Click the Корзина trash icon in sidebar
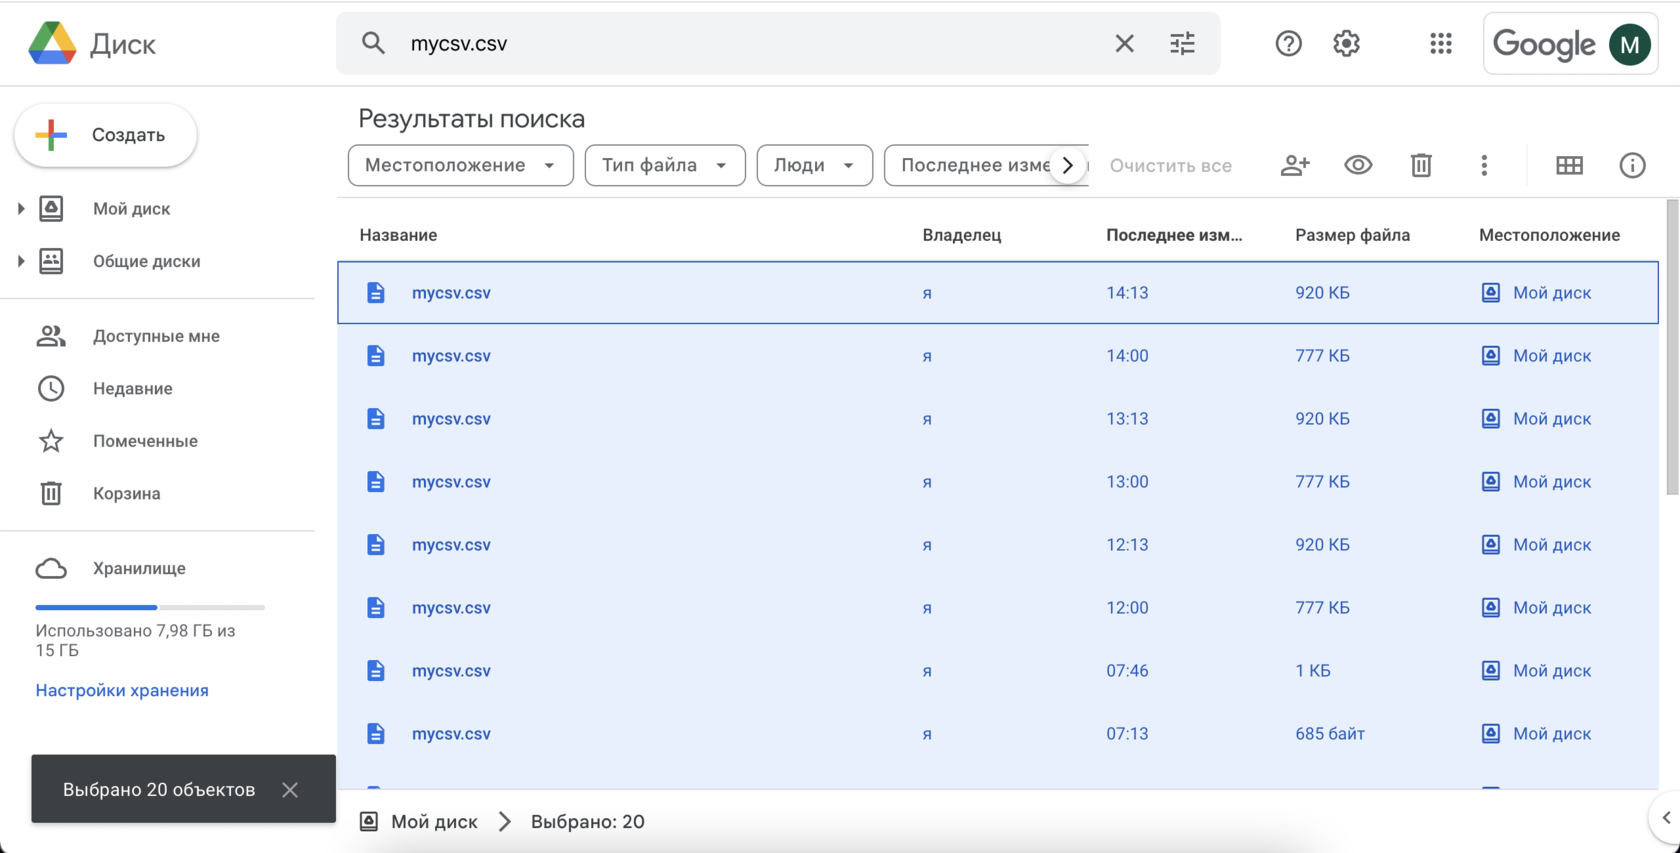The width and height of the screenshot is (1680, 853). [51, 493]
